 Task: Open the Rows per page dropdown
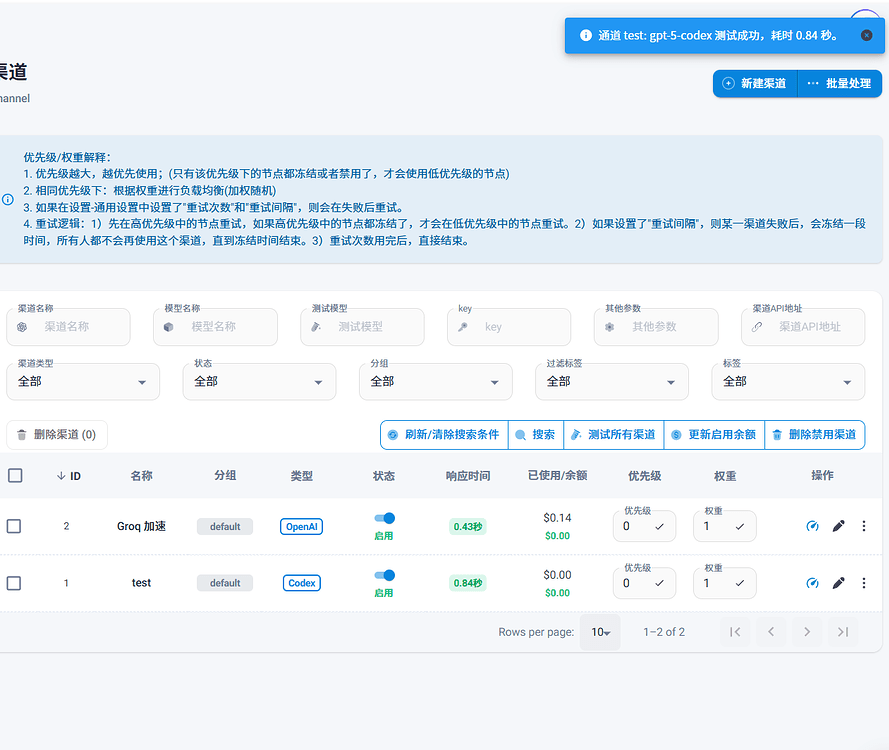(x=600, y=632)
